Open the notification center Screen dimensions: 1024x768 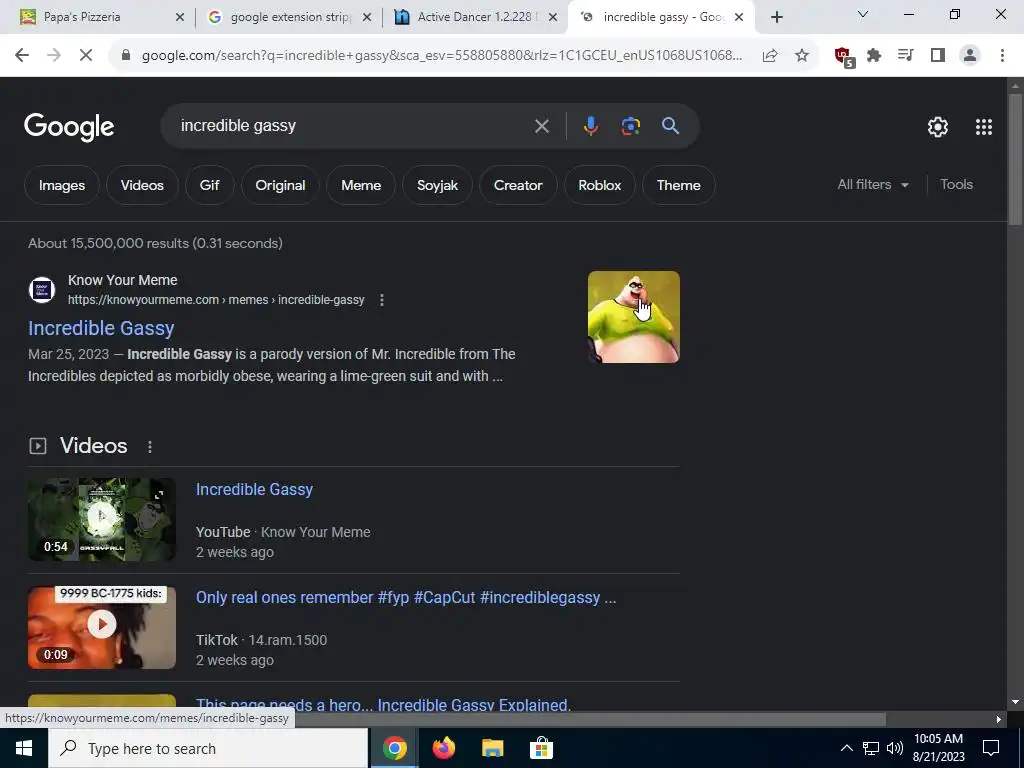point(991,748)
